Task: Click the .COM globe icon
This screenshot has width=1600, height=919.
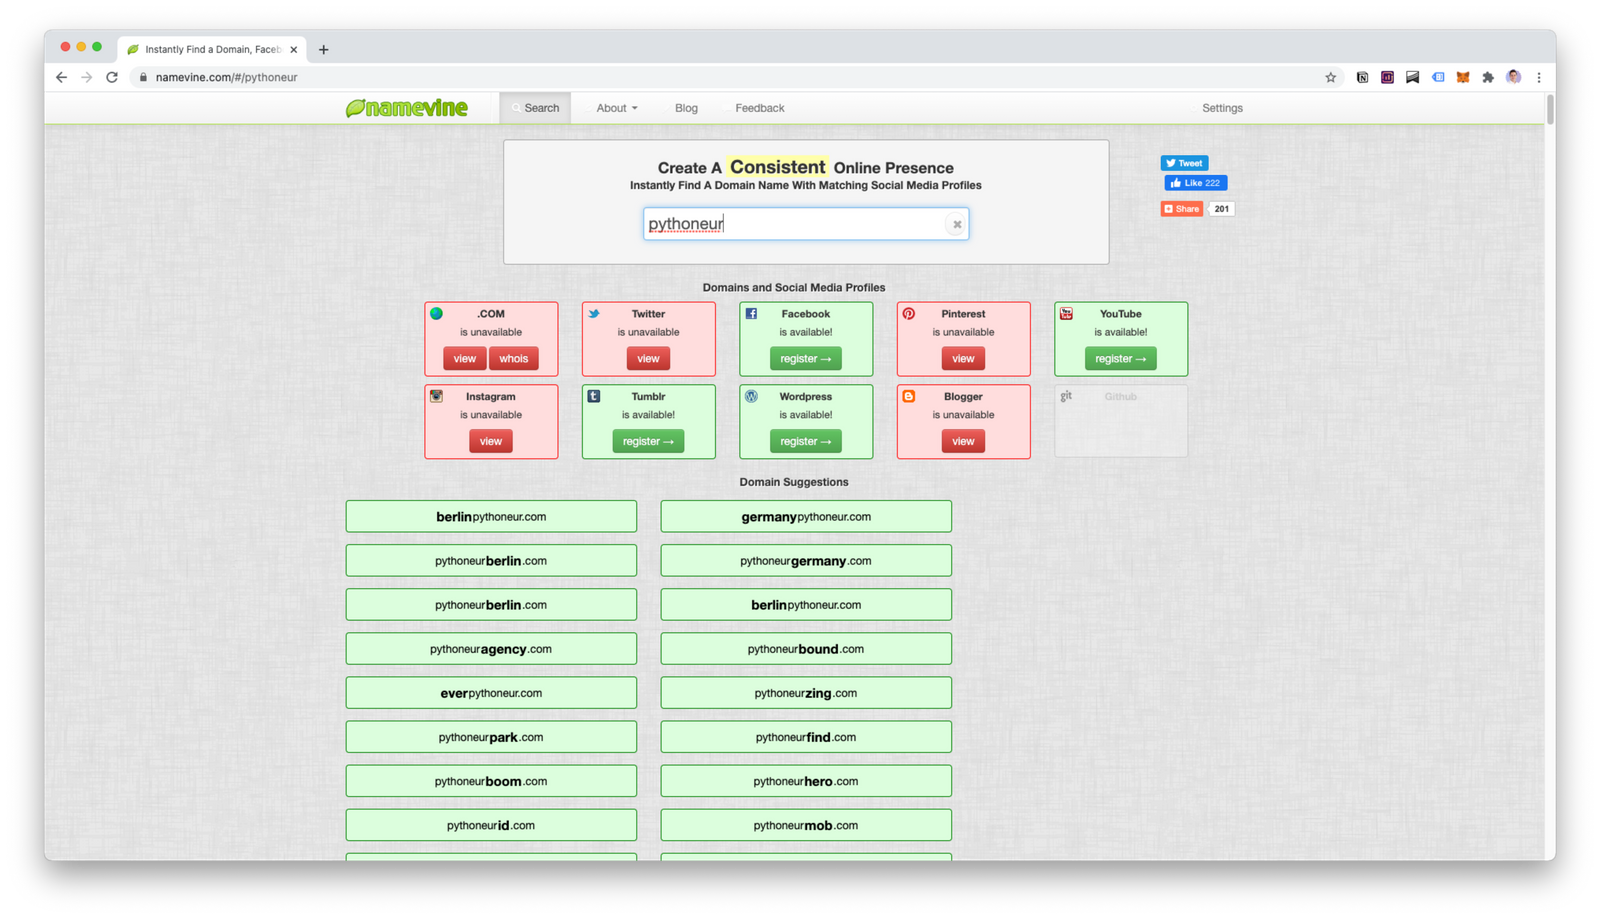Action: [x=436, y=314]
